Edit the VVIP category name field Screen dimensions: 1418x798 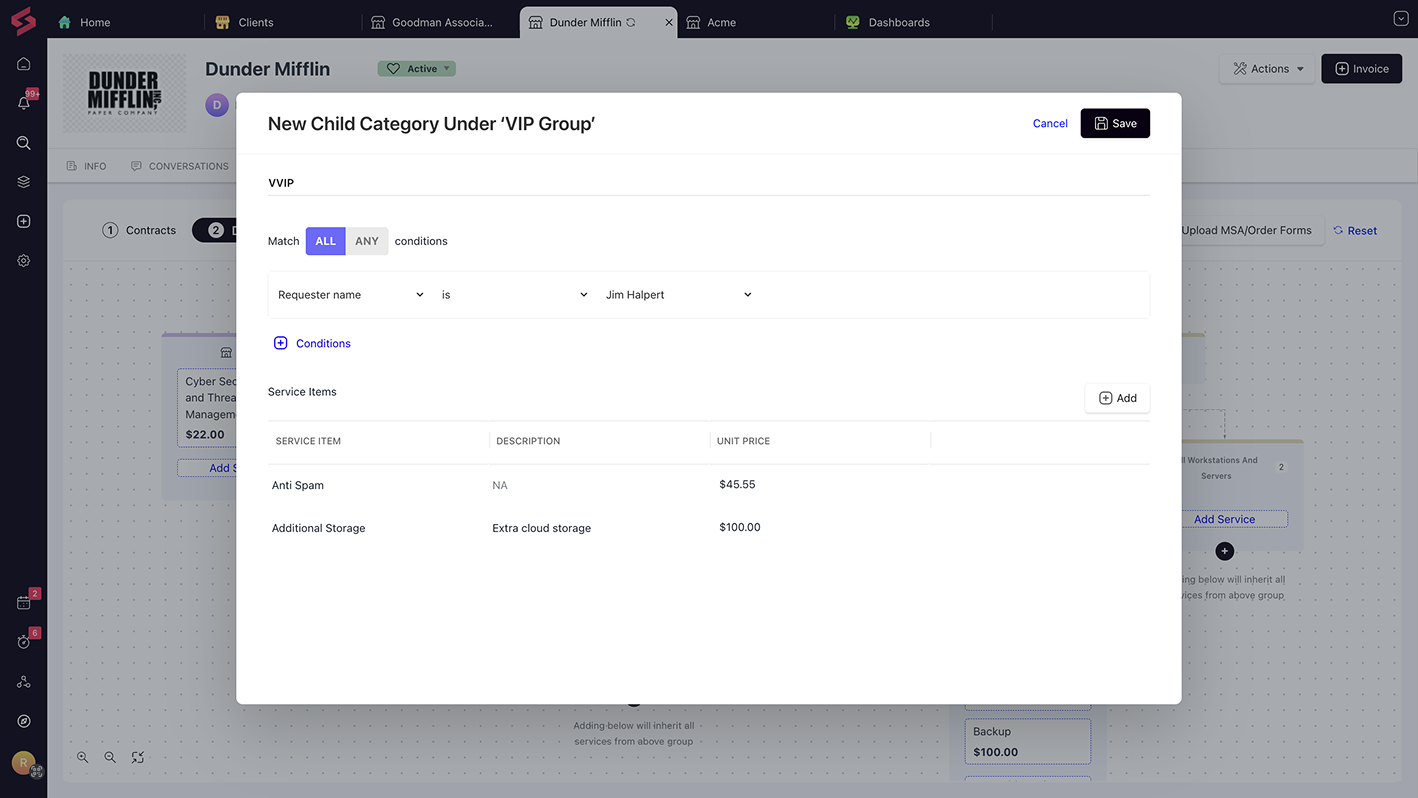point(708,183)
